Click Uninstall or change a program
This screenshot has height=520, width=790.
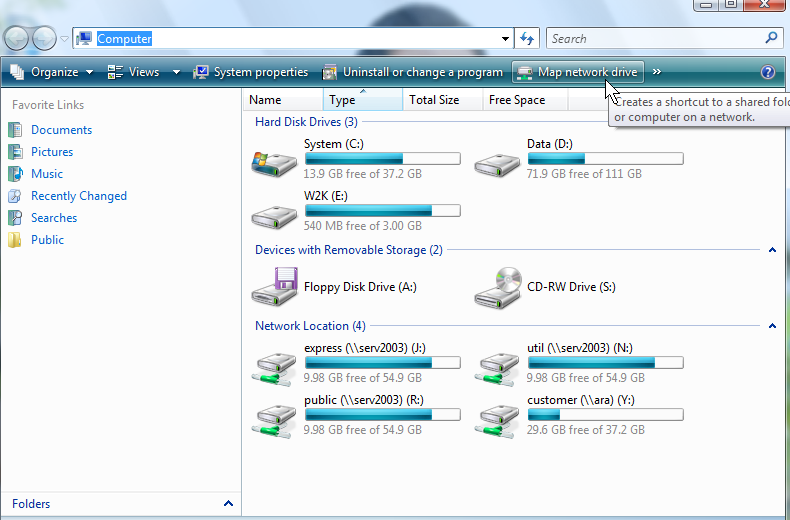click(412, 72)
